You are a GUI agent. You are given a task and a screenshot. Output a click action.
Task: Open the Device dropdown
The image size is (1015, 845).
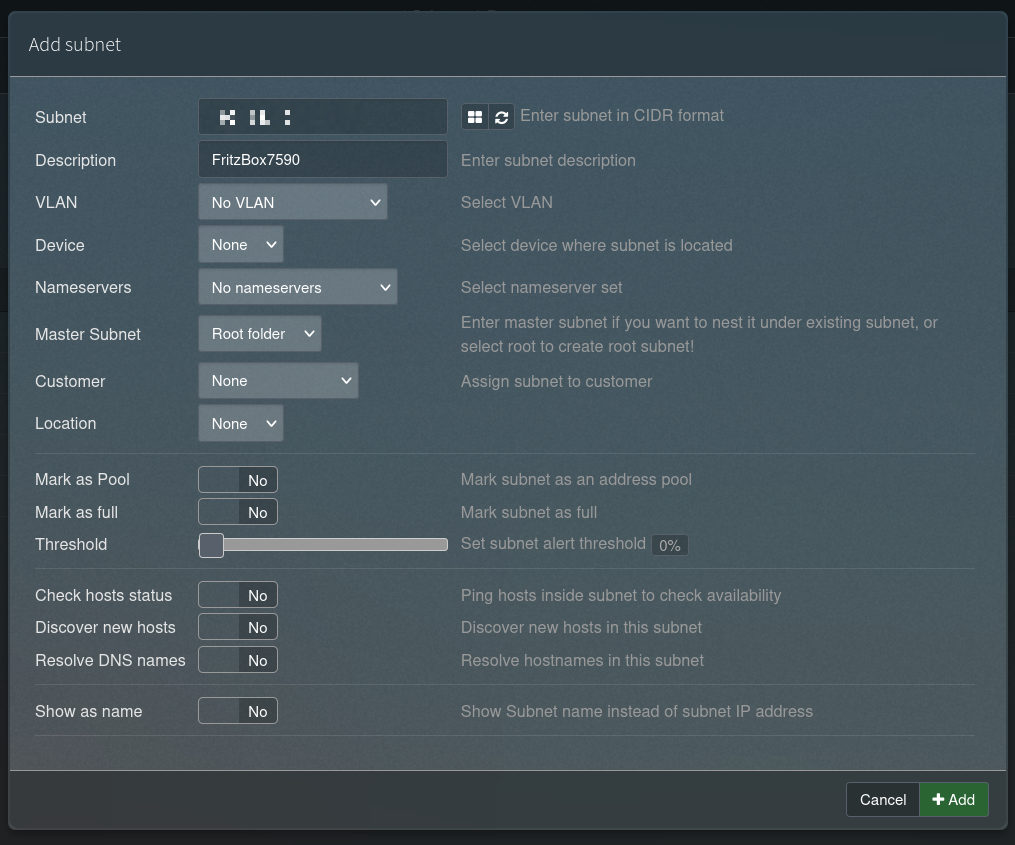tap(241, 245)
